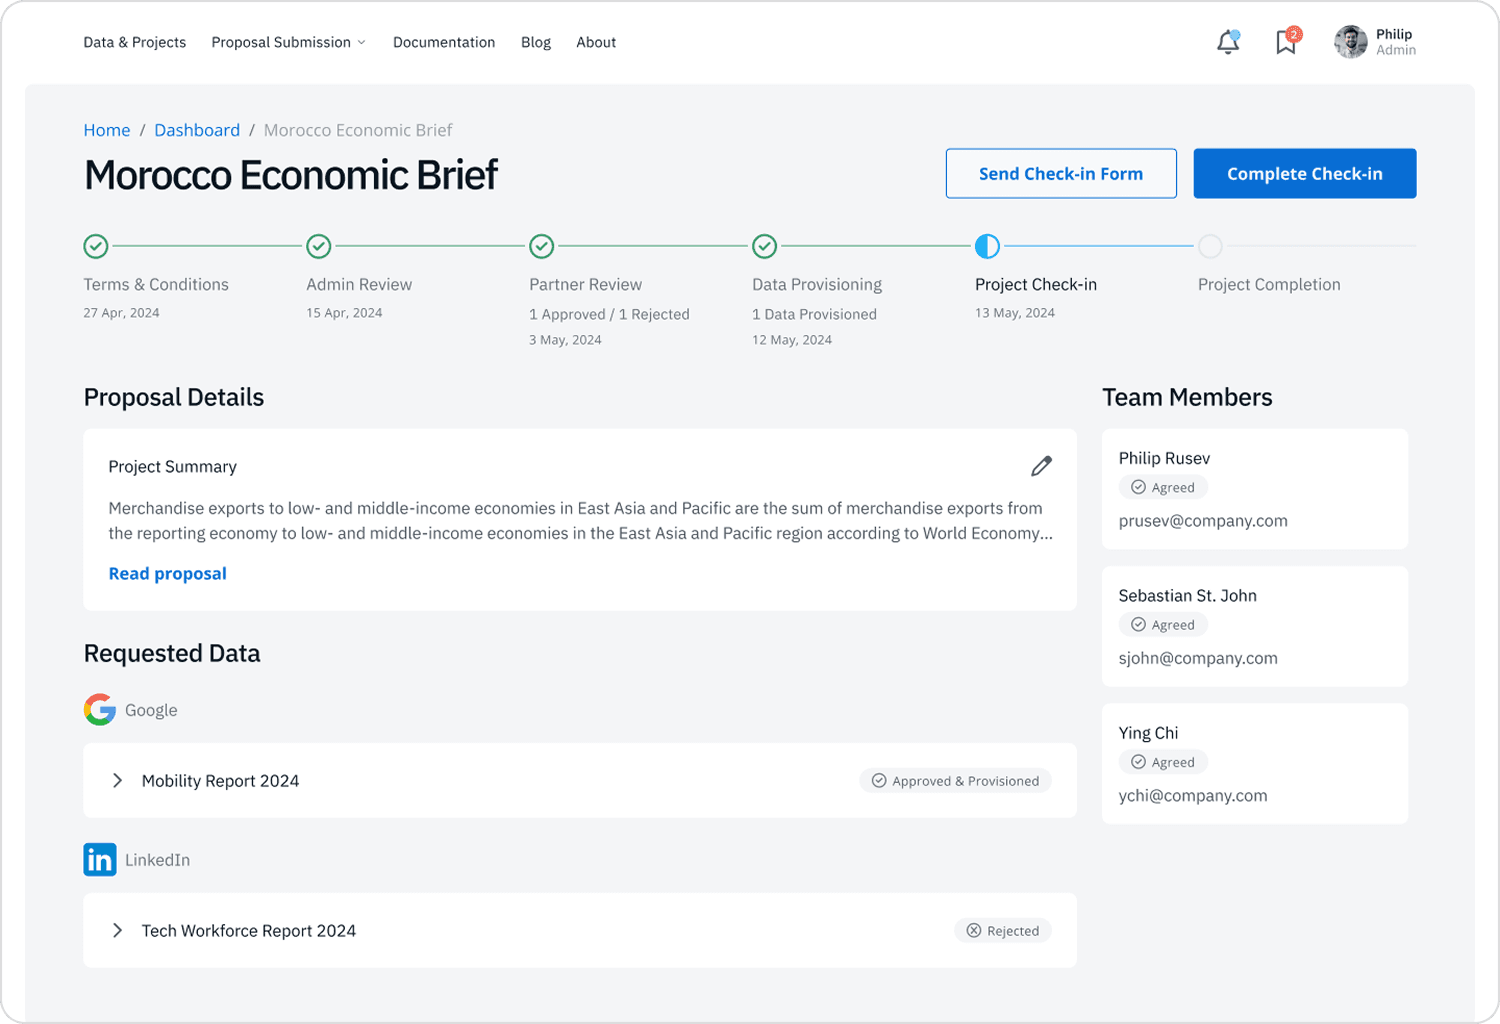The width and height of the screenshot is (1500, 1024).
Task: Go to Documentation page
Action: [x=444, y=42]
